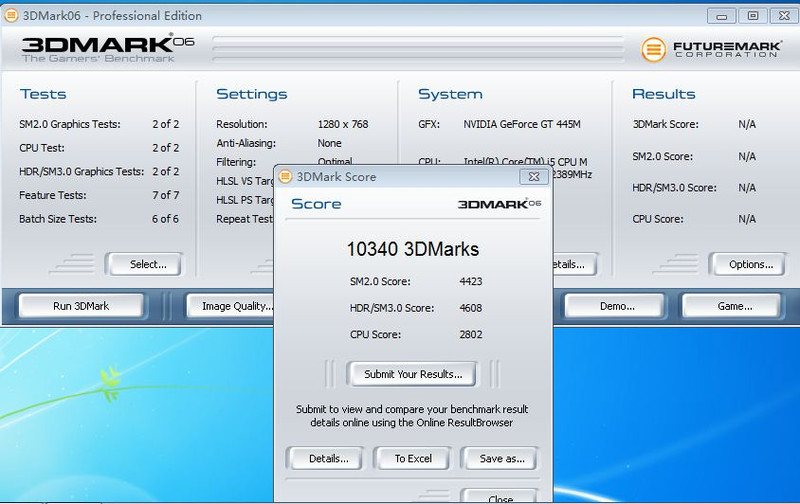Screen dimensions: 800x504
Task: Click the Tests section heading
Action: [43, 94]
